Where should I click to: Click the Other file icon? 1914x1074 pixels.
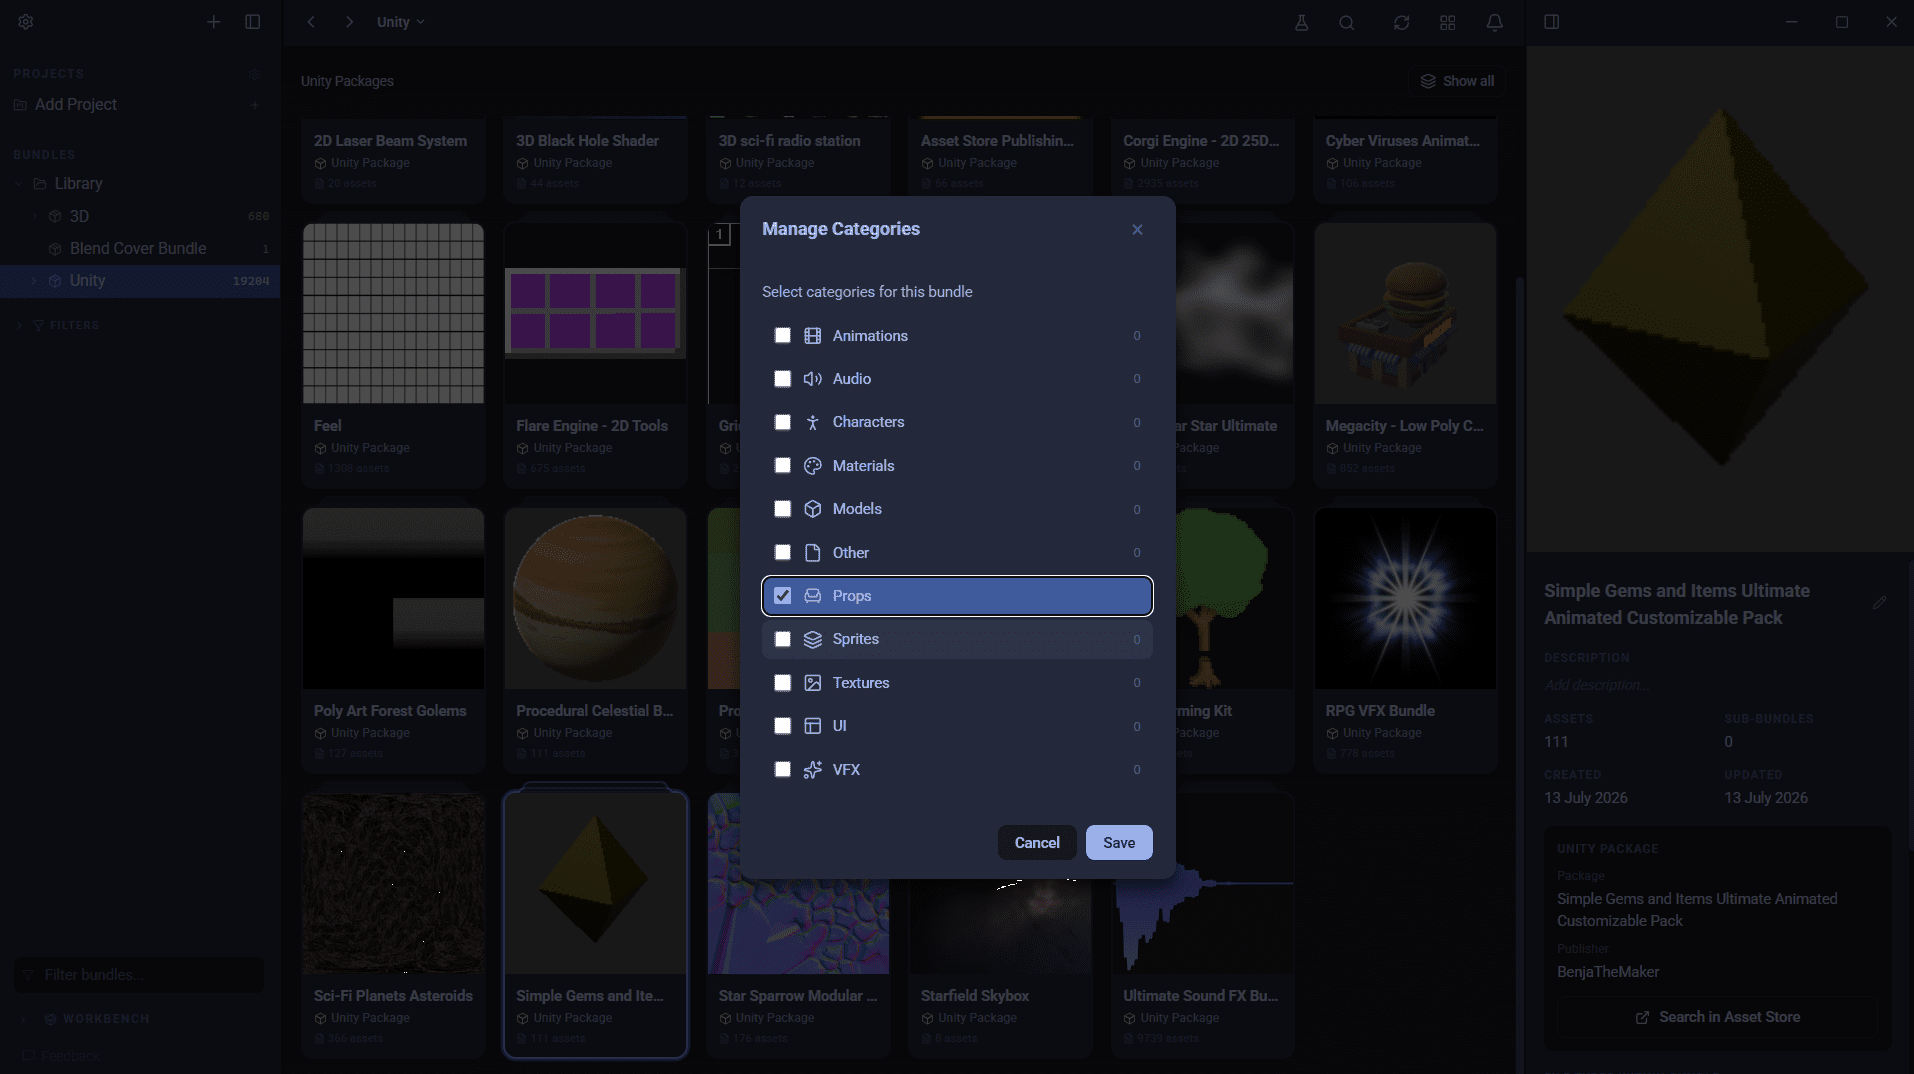point(813,553)
